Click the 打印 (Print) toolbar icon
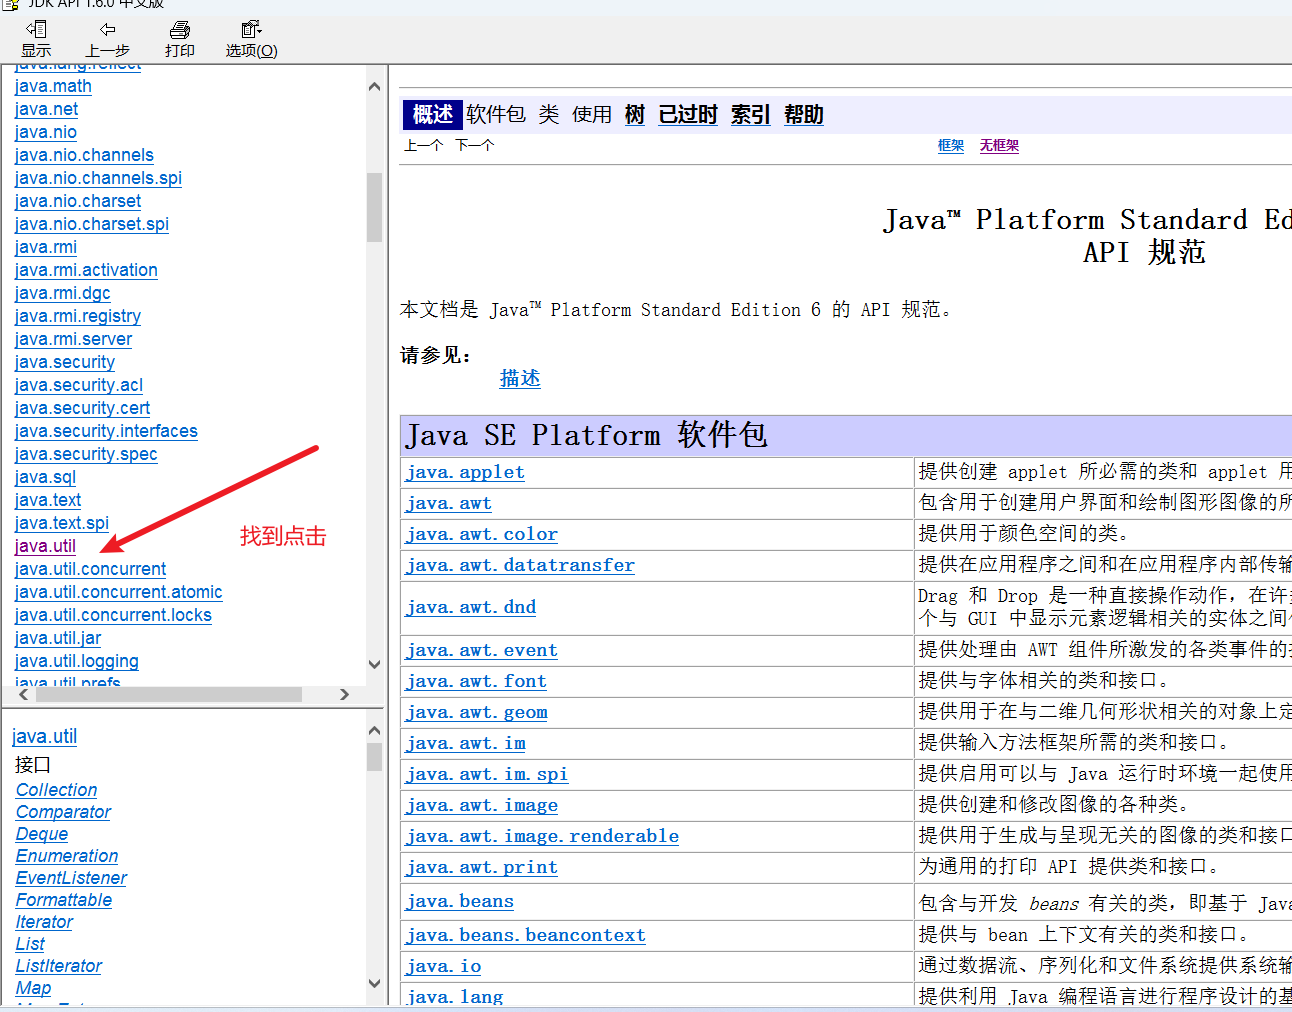 (x=180, y=39)
